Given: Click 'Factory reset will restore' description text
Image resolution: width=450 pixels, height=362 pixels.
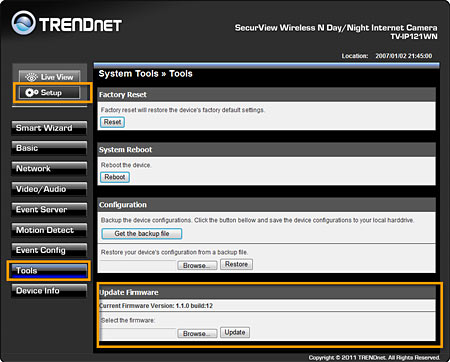Looking at the screenshot, I should pyautogui.click(x=183, y=110).
